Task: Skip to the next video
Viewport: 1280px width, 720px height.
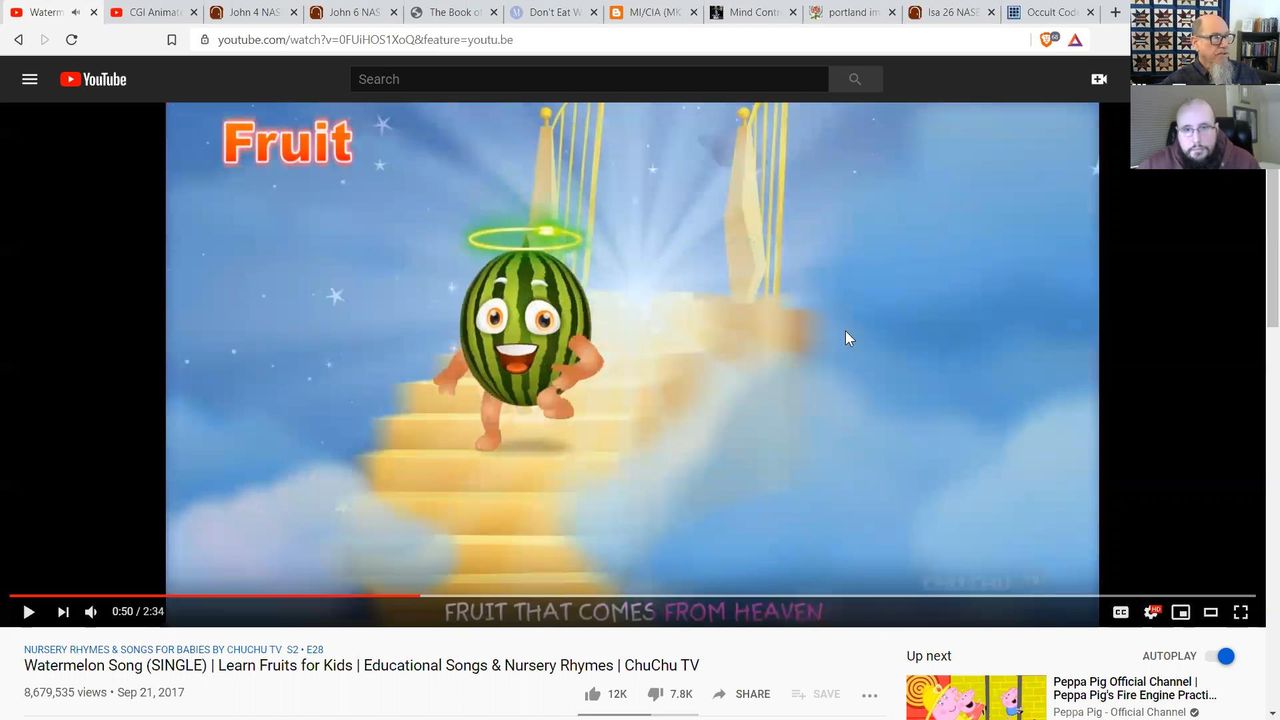Action: [63, 612]
